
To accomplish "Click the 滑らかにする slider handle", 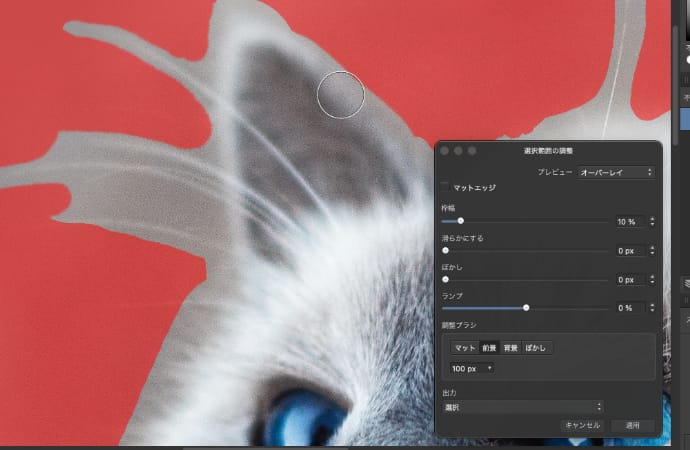I will [445, 250].
